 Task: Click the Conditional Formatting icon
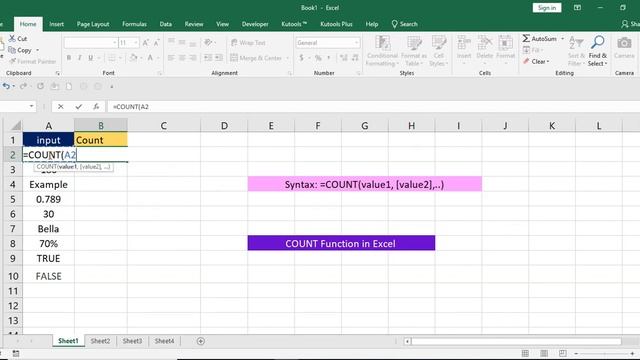[382, 42]
